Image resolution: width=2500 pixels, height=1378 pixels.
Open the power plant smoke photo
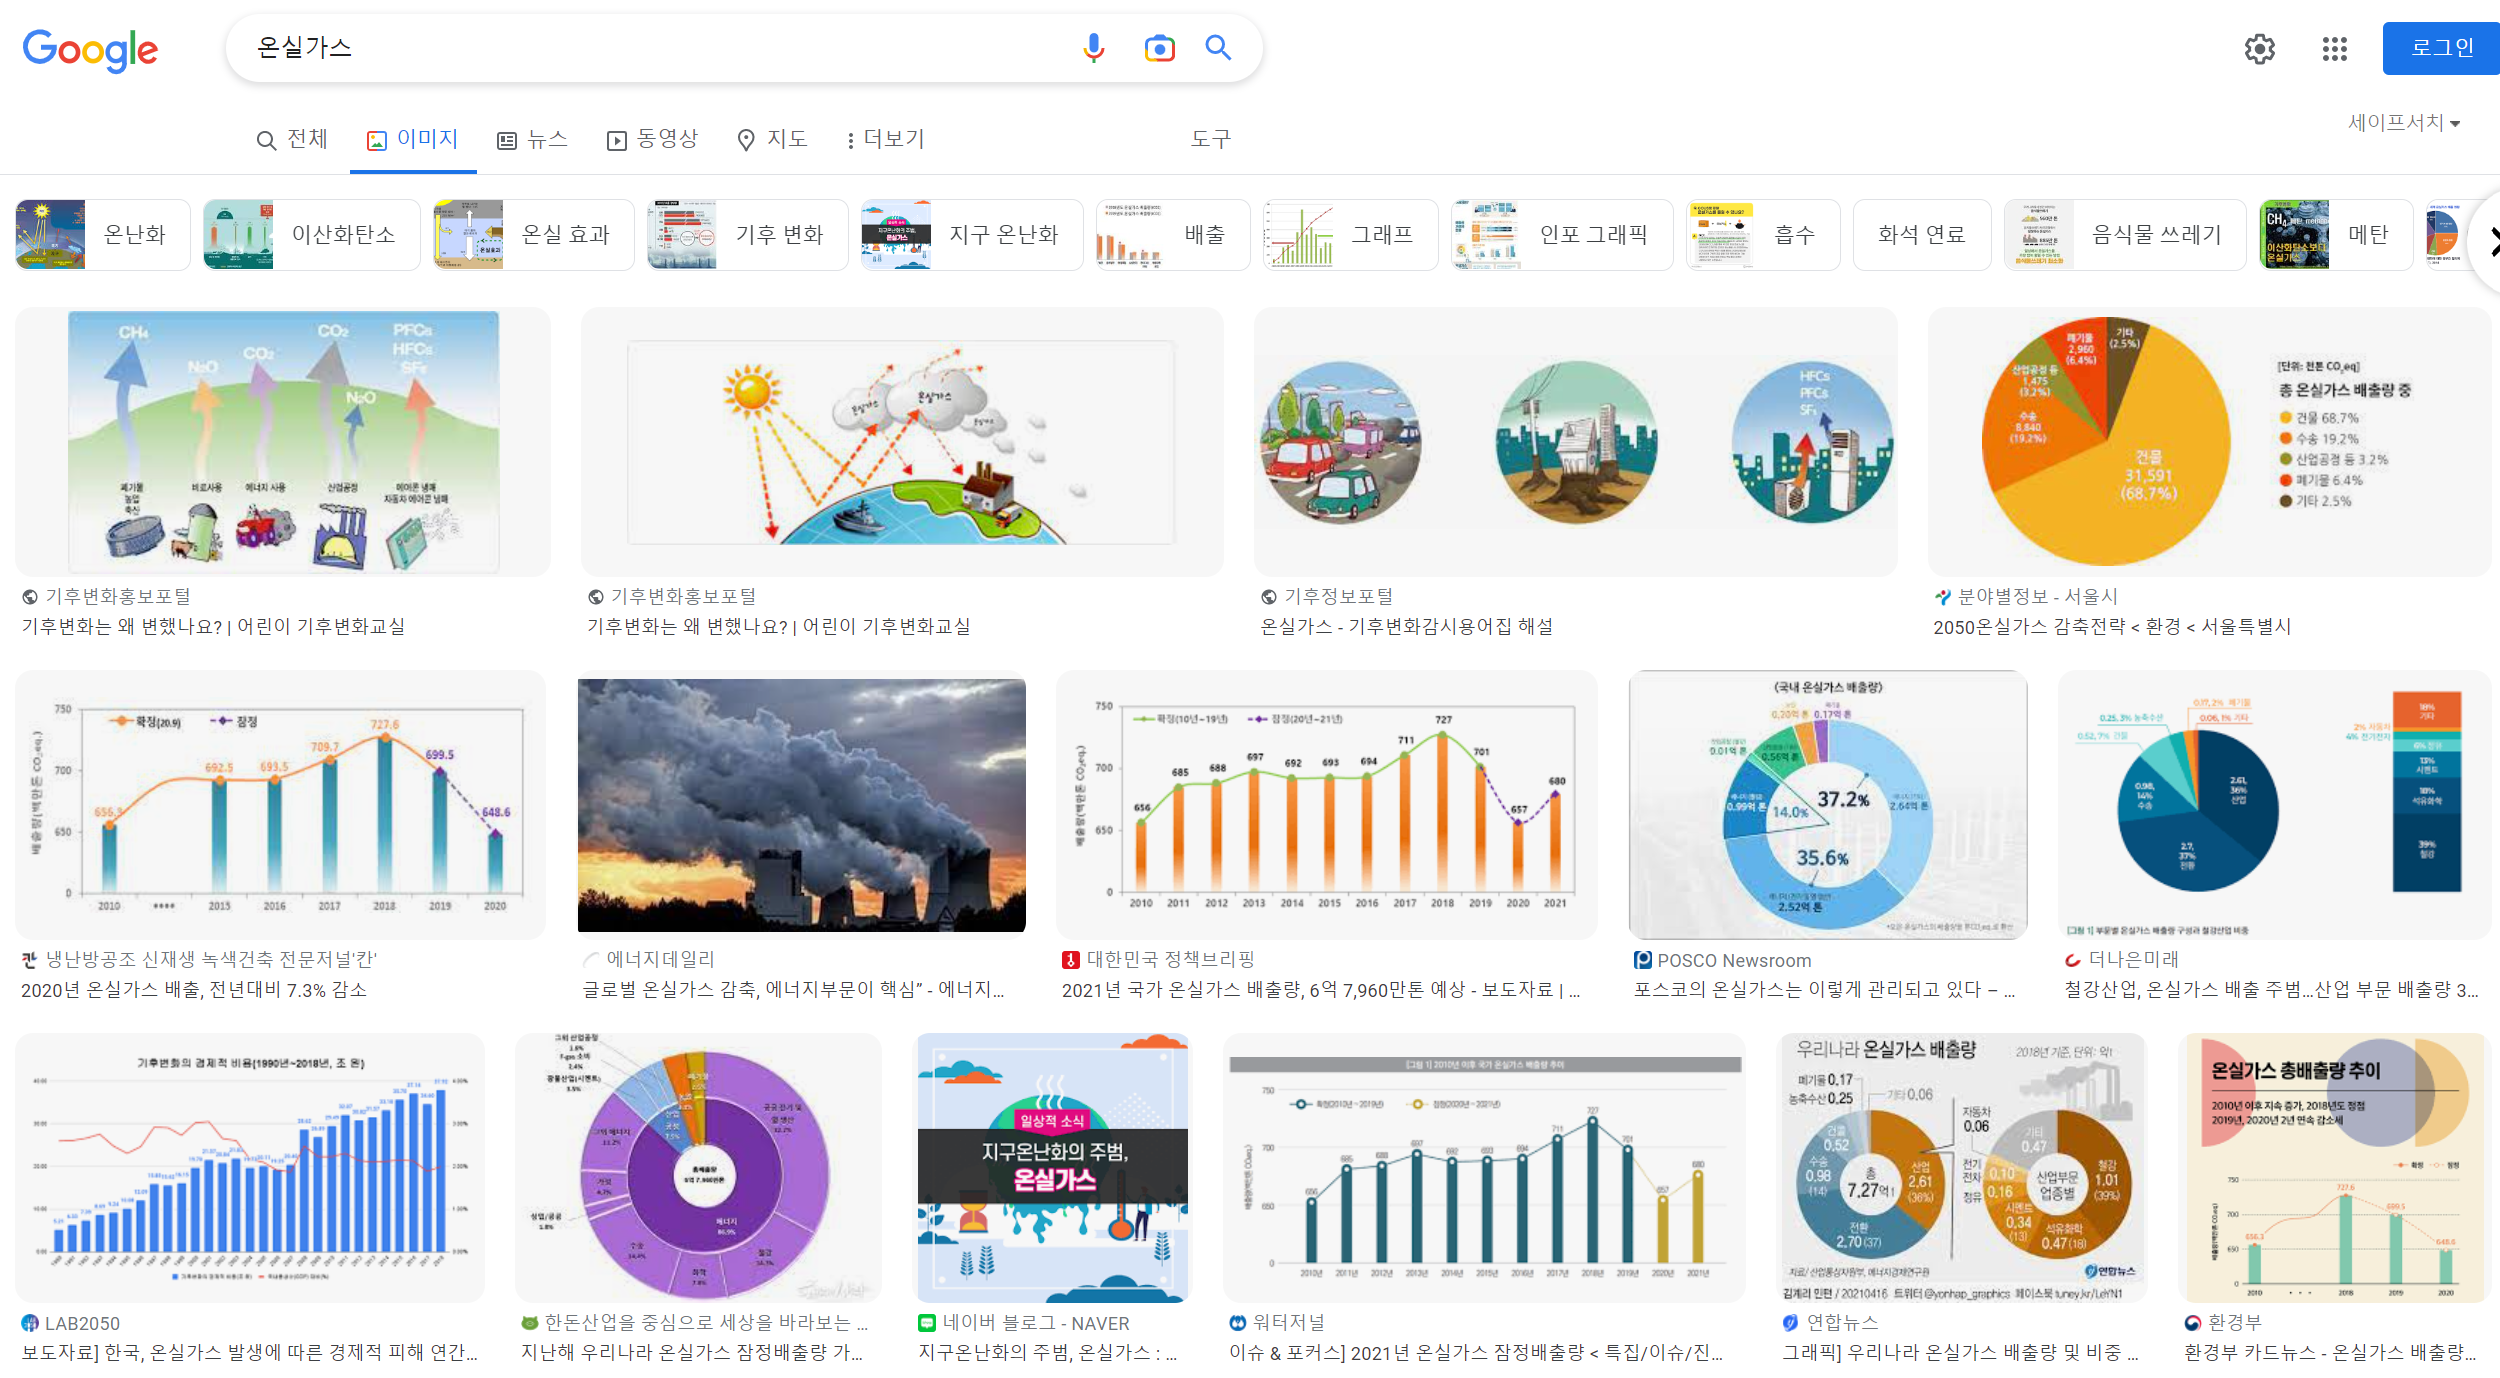801,805
